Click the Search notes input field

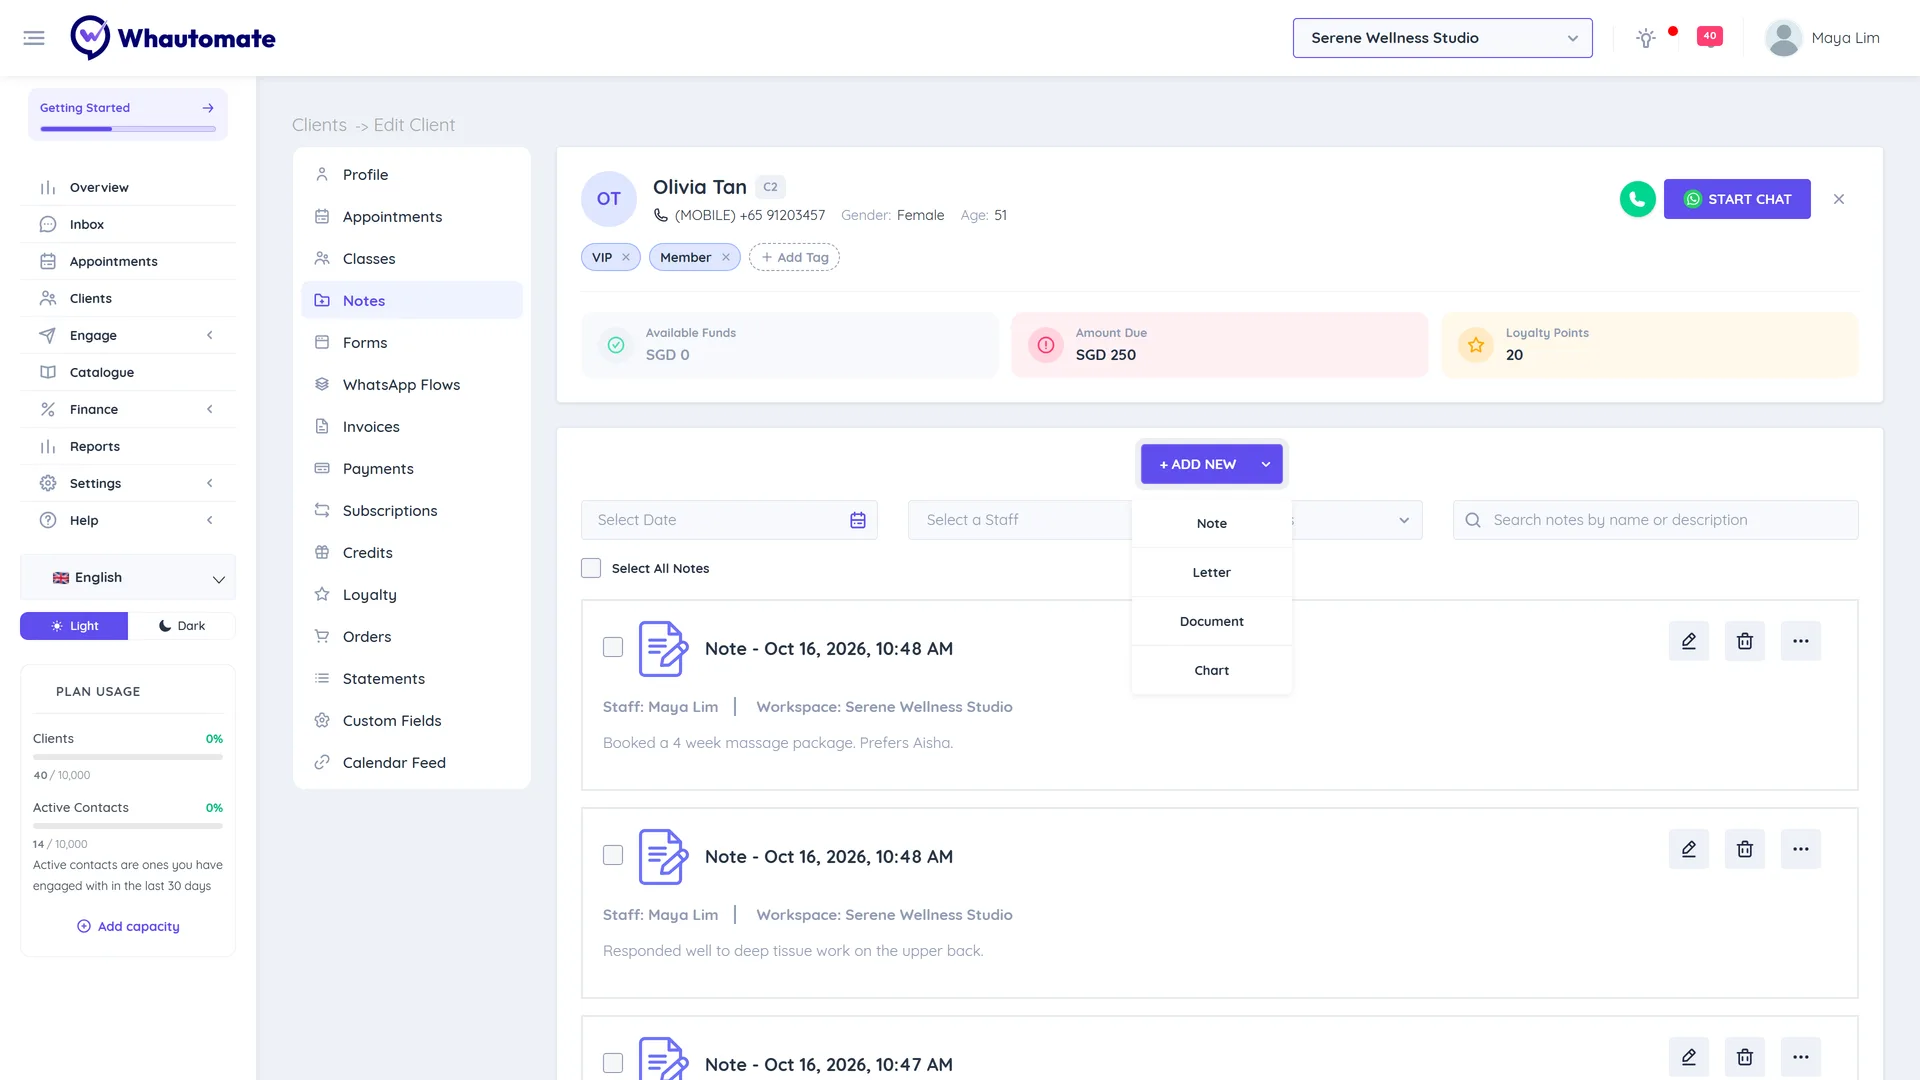(x=1655, y=520)
